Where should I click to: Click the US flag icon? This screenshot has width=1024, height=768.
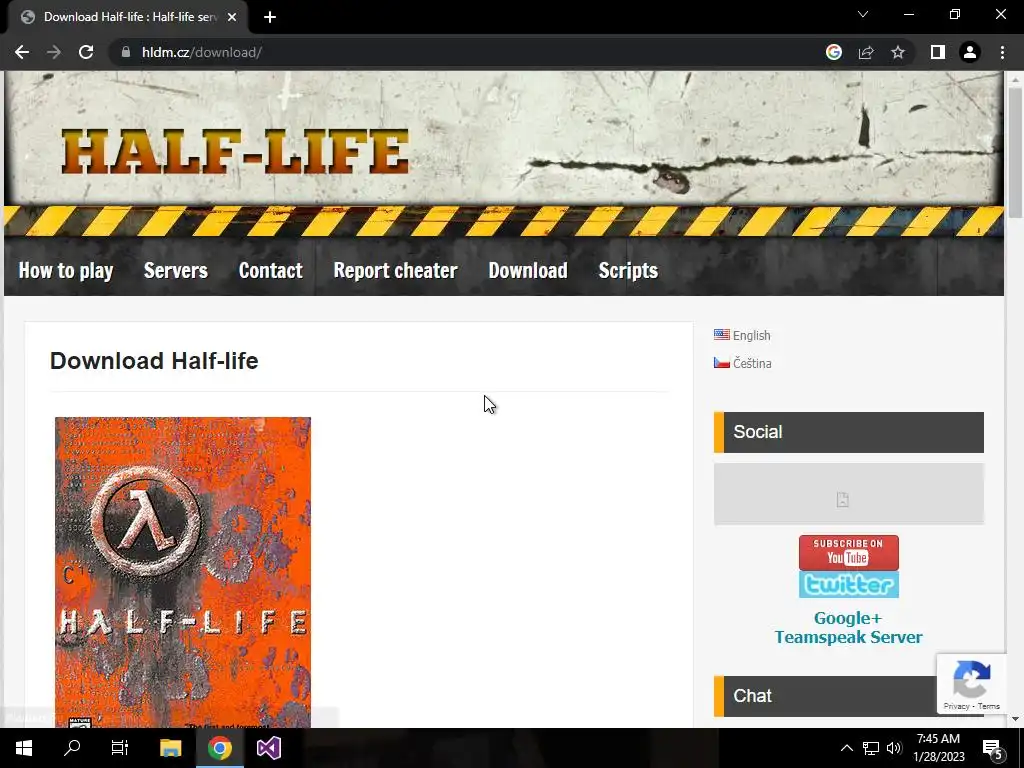click(722, 334)
